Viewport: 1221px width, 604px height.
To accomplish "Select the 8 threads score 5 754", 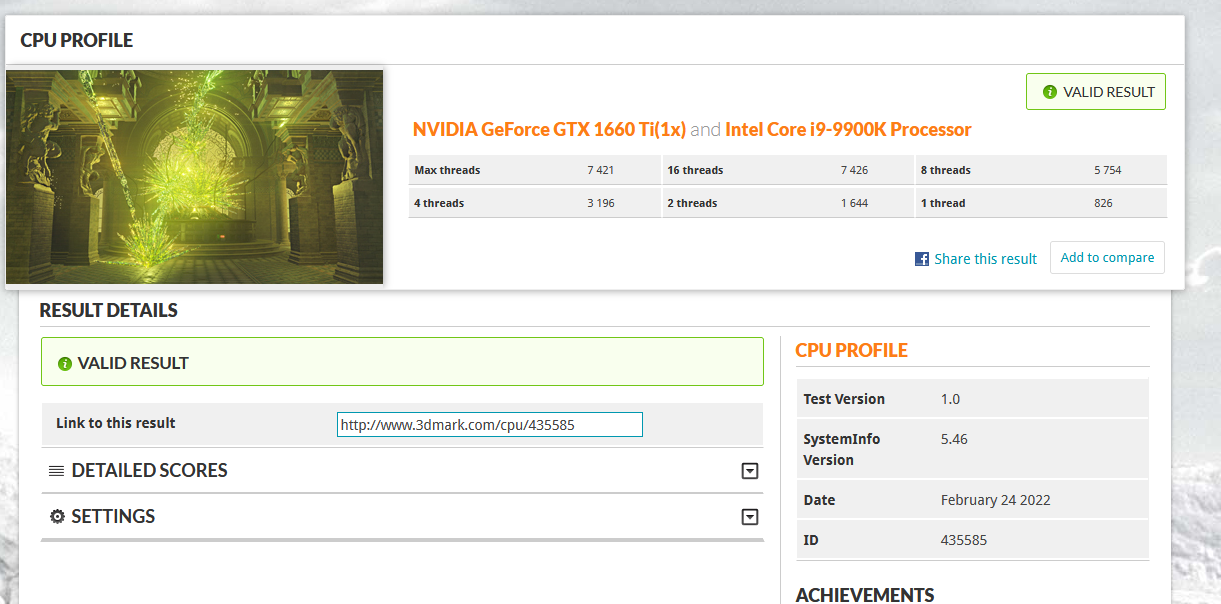I will (1108, 171).
